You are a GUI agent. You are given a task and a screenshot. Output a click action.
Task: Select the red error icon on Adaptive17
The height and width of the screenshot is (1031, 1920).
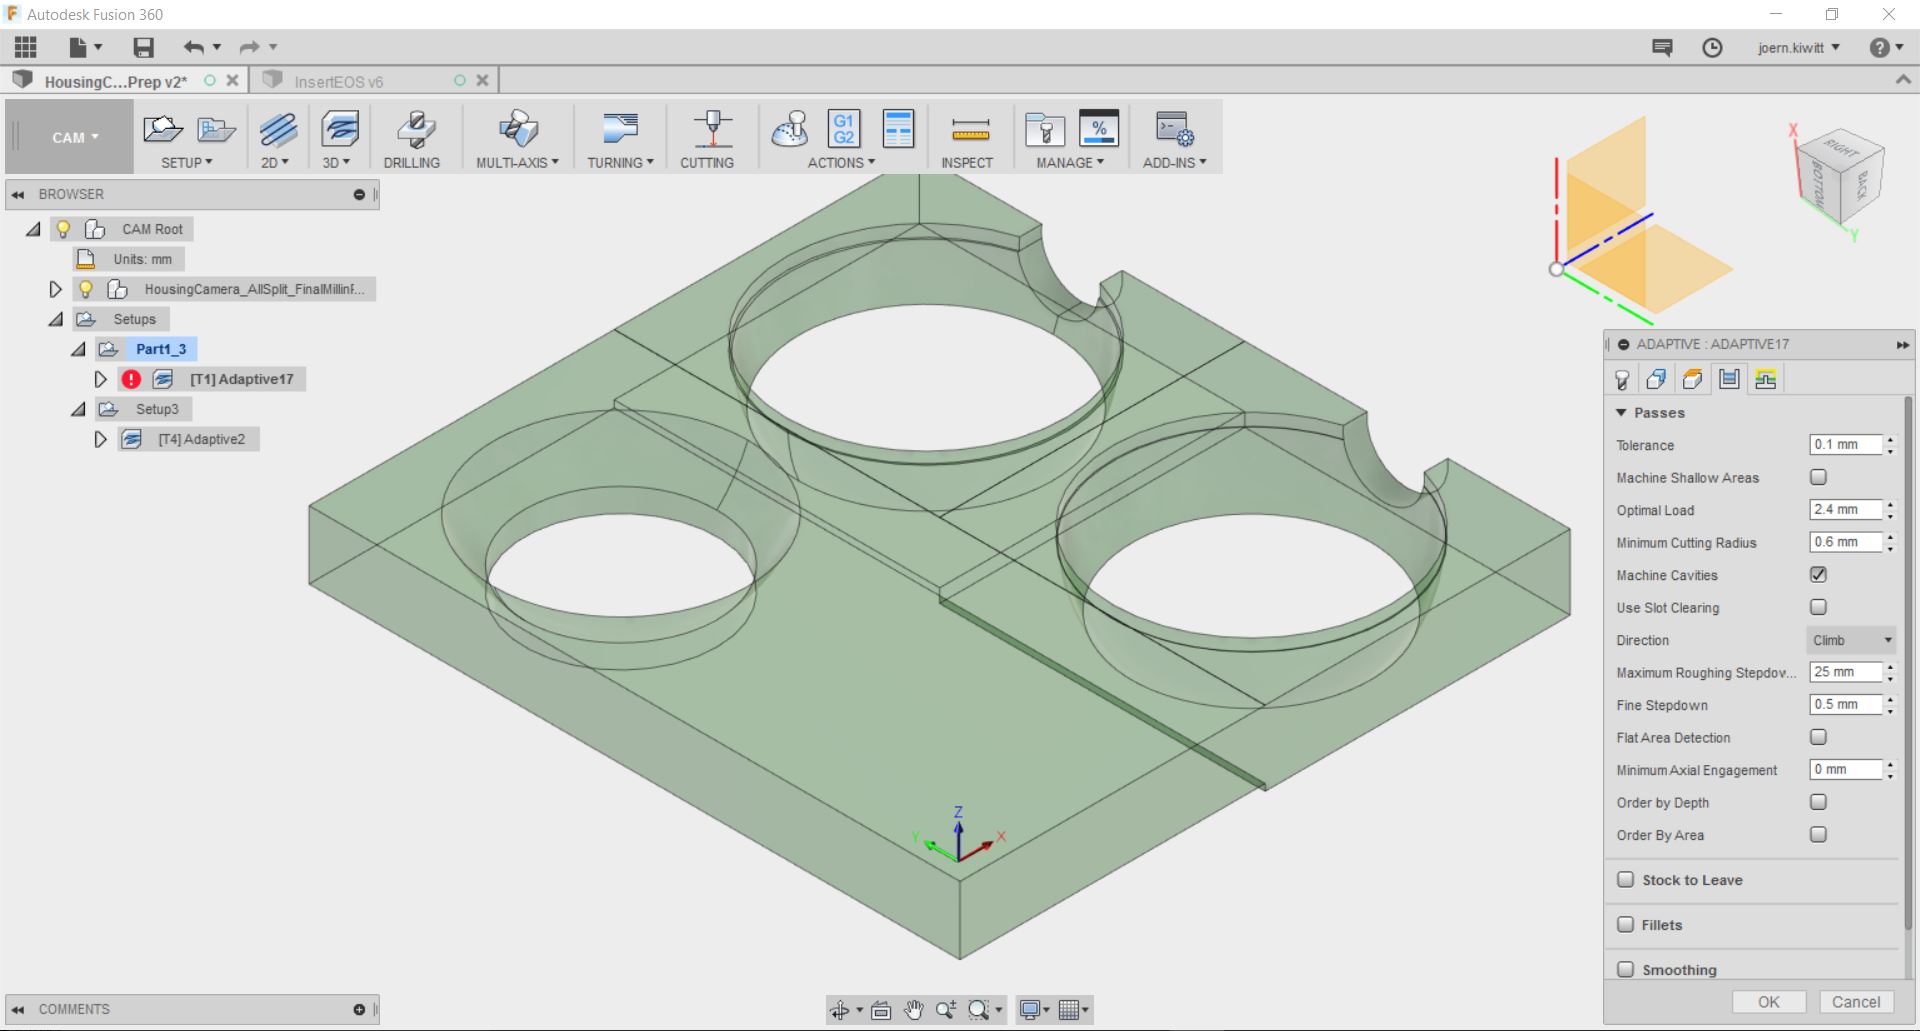[131, 379]
